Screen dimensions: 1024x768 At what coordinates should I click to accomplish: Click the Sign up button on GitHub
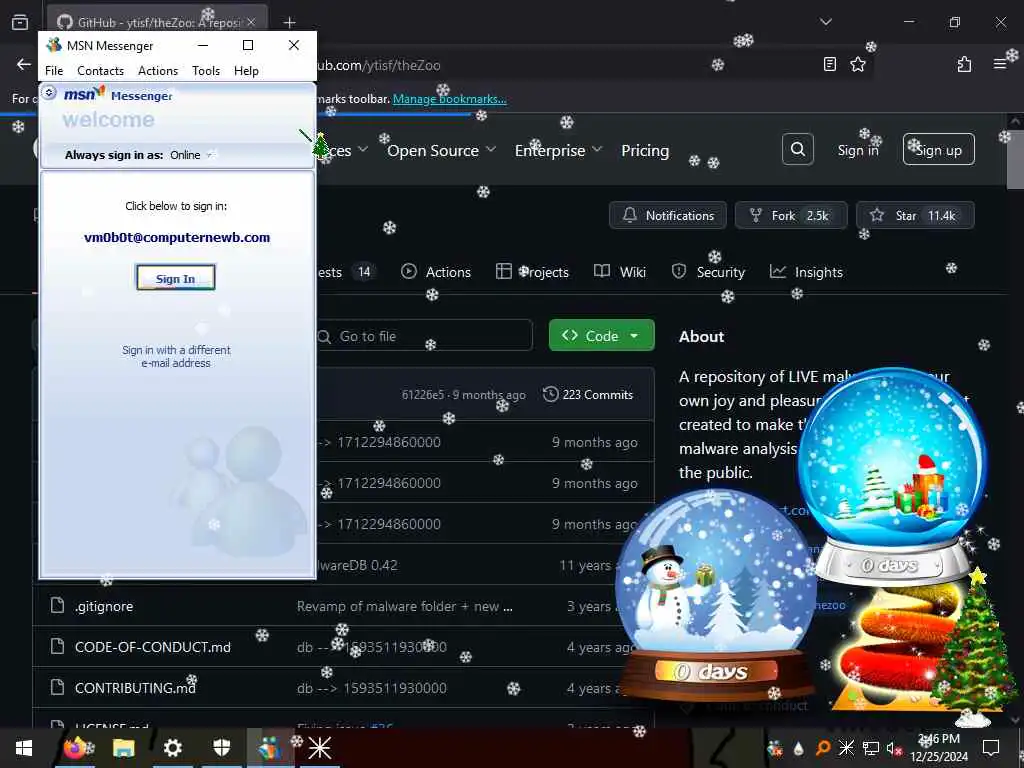pyautogui.click(x=938, y=150)
